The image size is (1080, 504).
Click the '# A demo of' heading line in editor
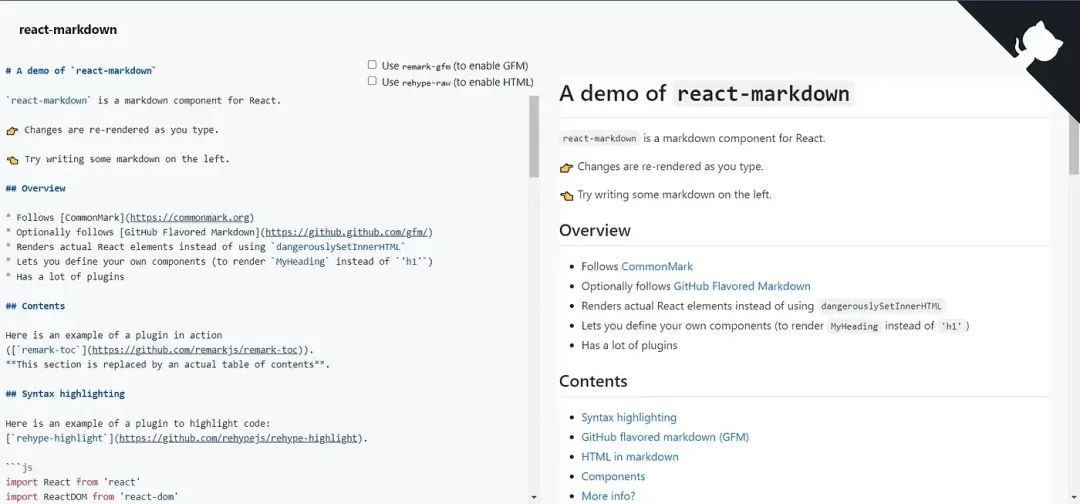[81, 71]
